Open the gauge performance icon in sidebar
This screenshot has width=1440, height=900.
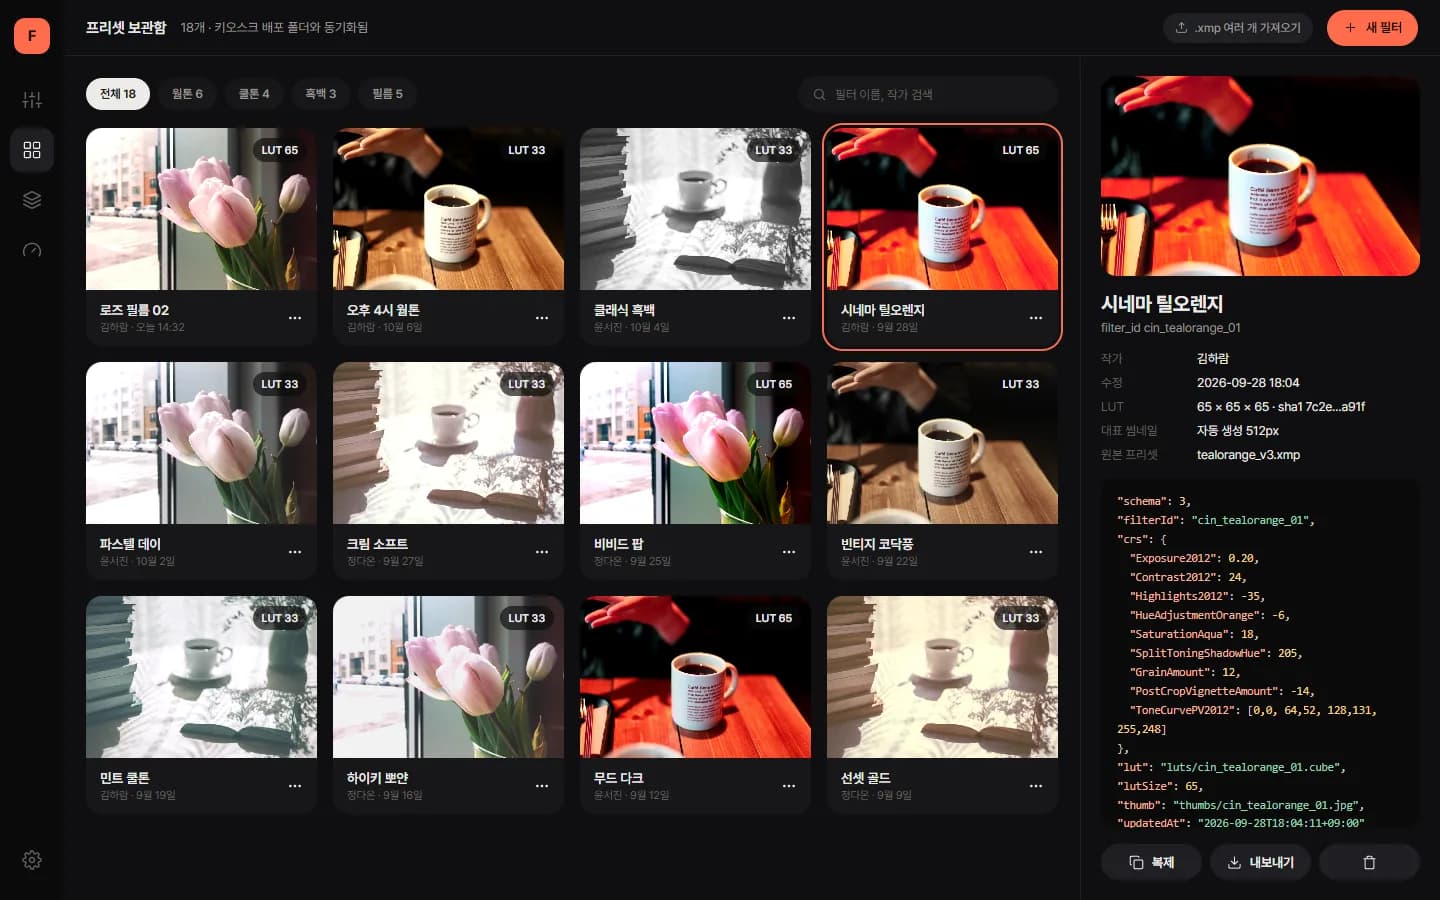[32, 250]
